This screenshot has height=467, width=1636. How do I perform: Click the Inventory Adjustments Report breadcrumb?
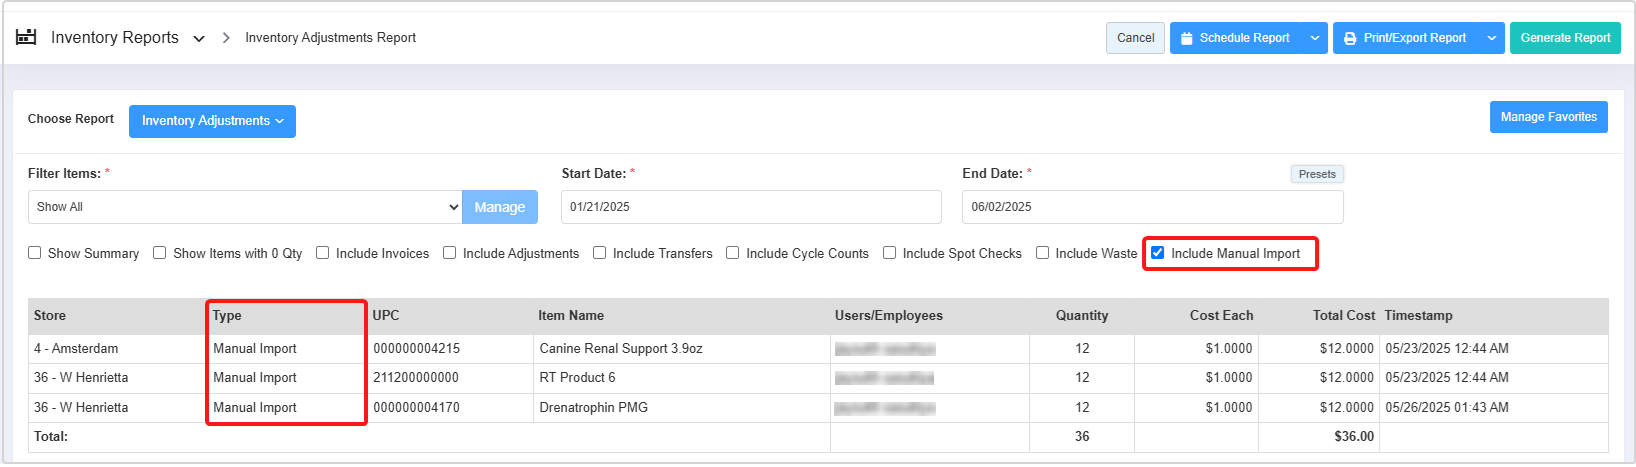point(330,38)
